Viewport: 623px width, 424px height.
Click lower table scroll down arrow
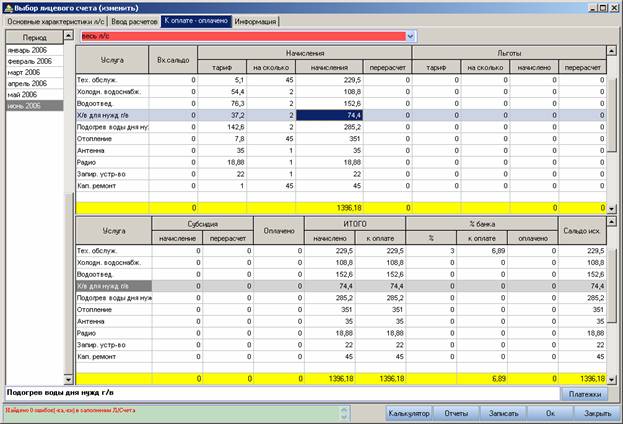click(611, 379)
